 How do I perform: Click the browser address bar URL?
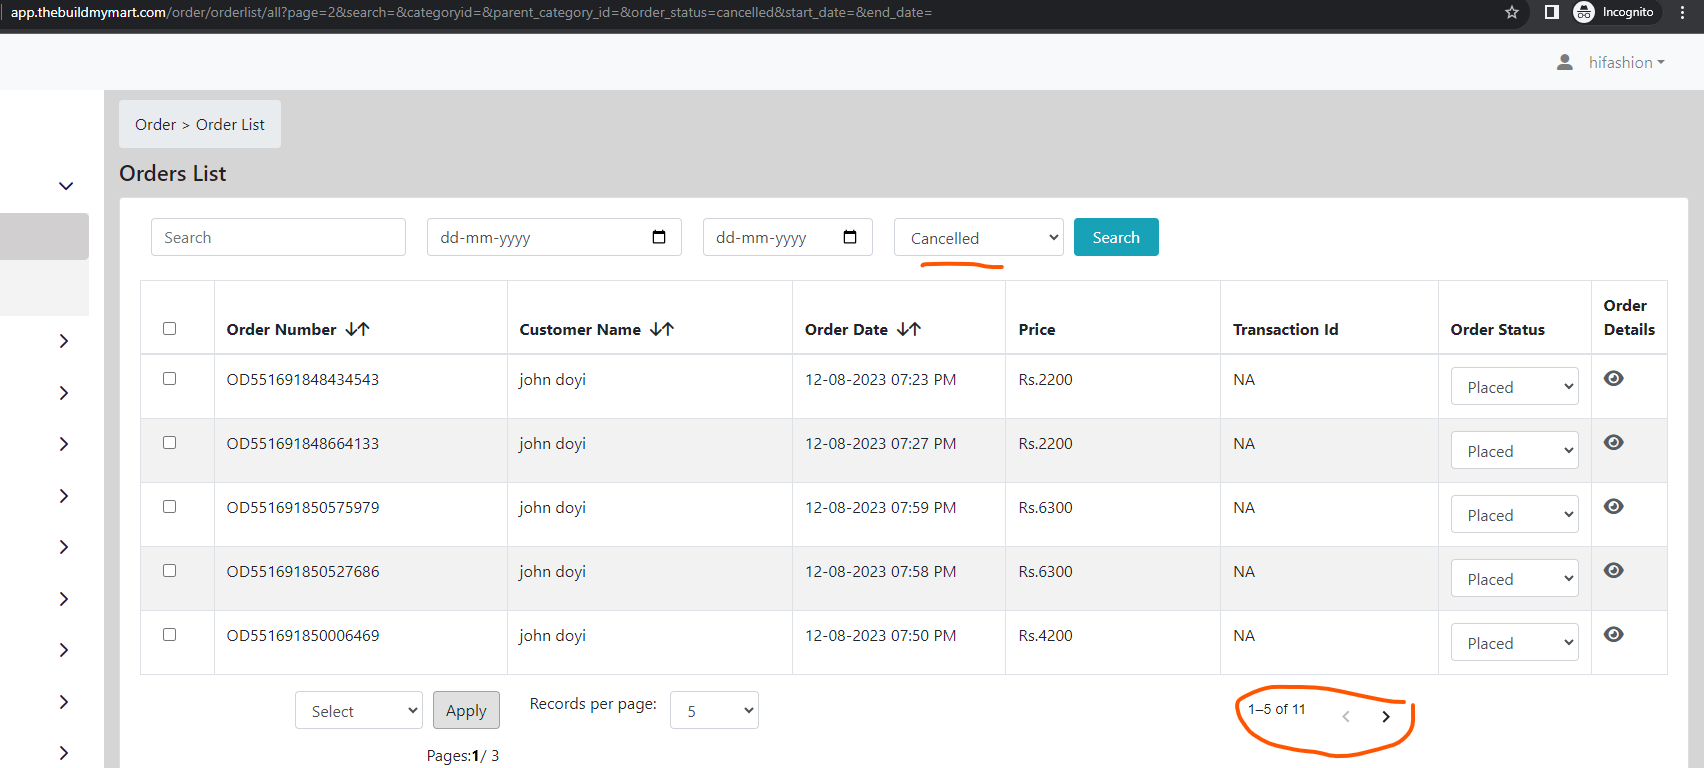point(471,12)
